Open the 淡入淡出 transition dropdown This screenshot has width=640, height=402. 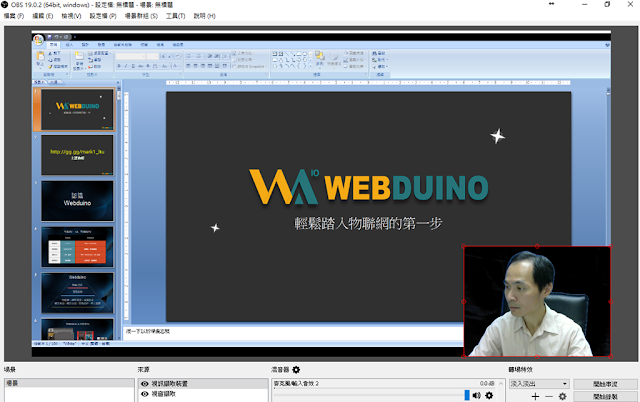click(x=539, y=384)
